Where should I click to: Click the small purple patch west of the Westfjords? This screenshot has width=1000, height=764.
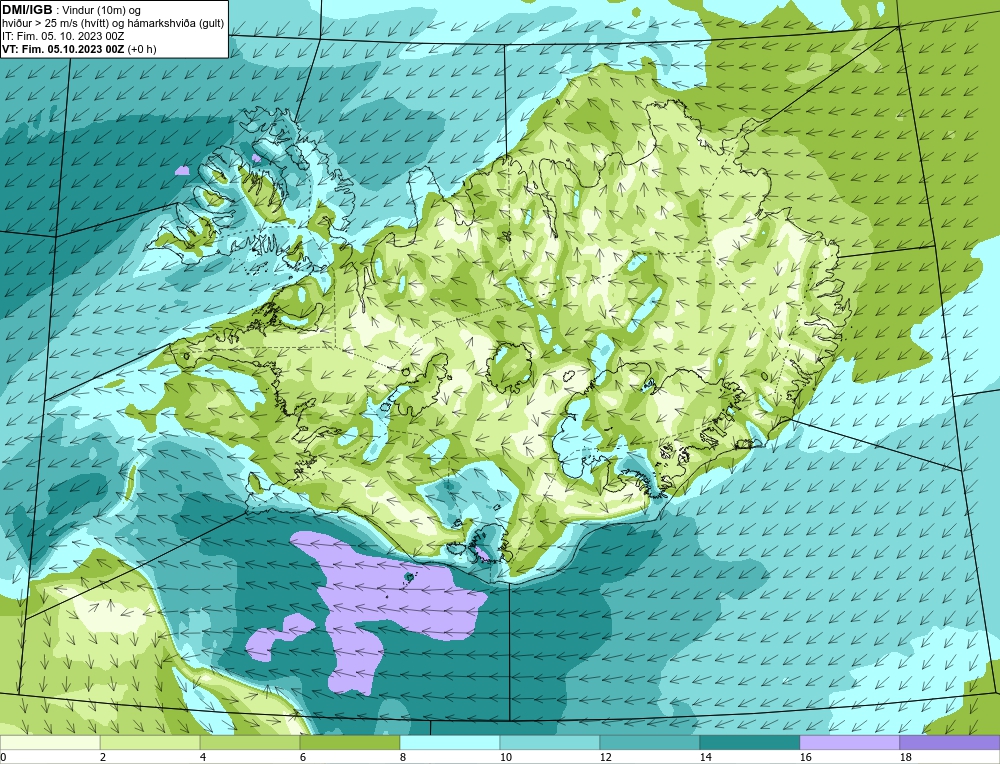pyautogui.click(x=182, y=170)
